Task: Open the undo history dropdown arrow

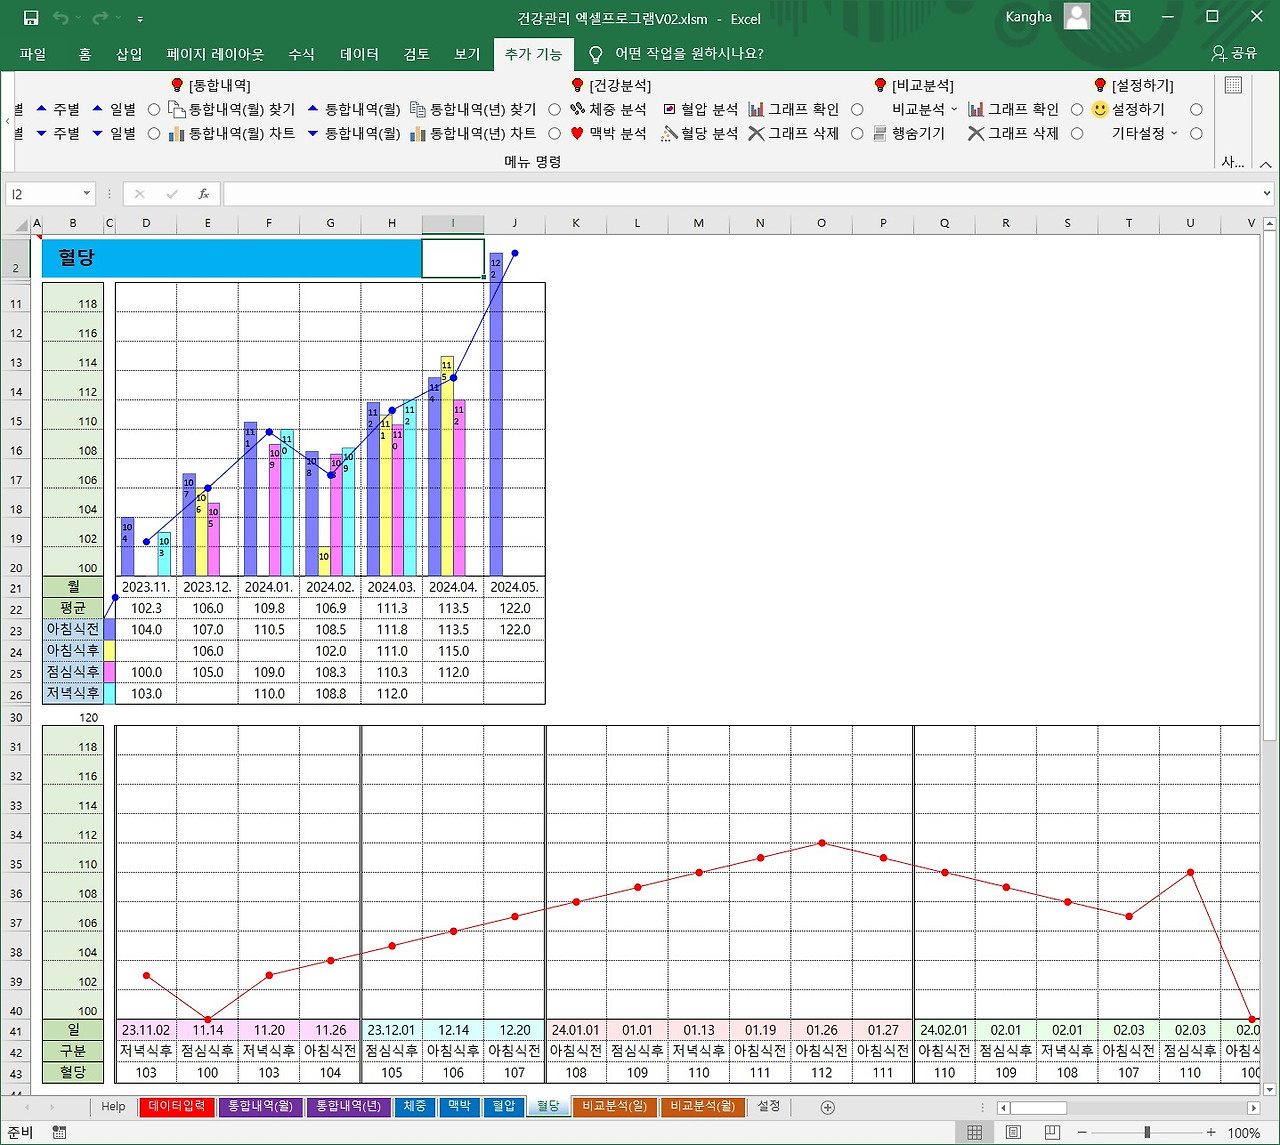Action: coord(78,18)
